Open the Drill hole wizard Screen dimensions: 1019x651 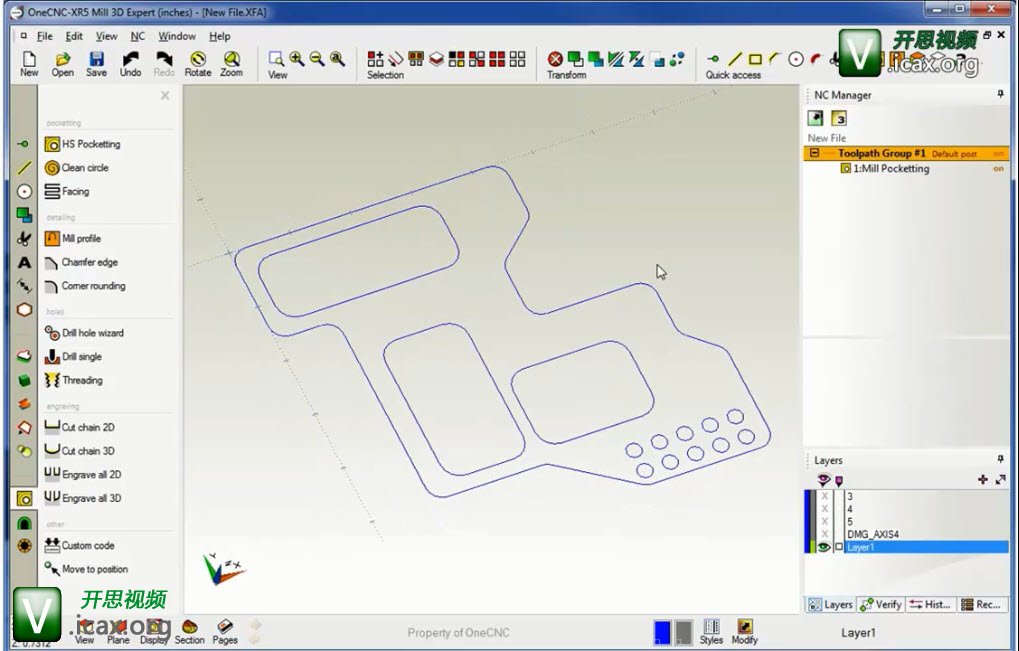point(53,333)
